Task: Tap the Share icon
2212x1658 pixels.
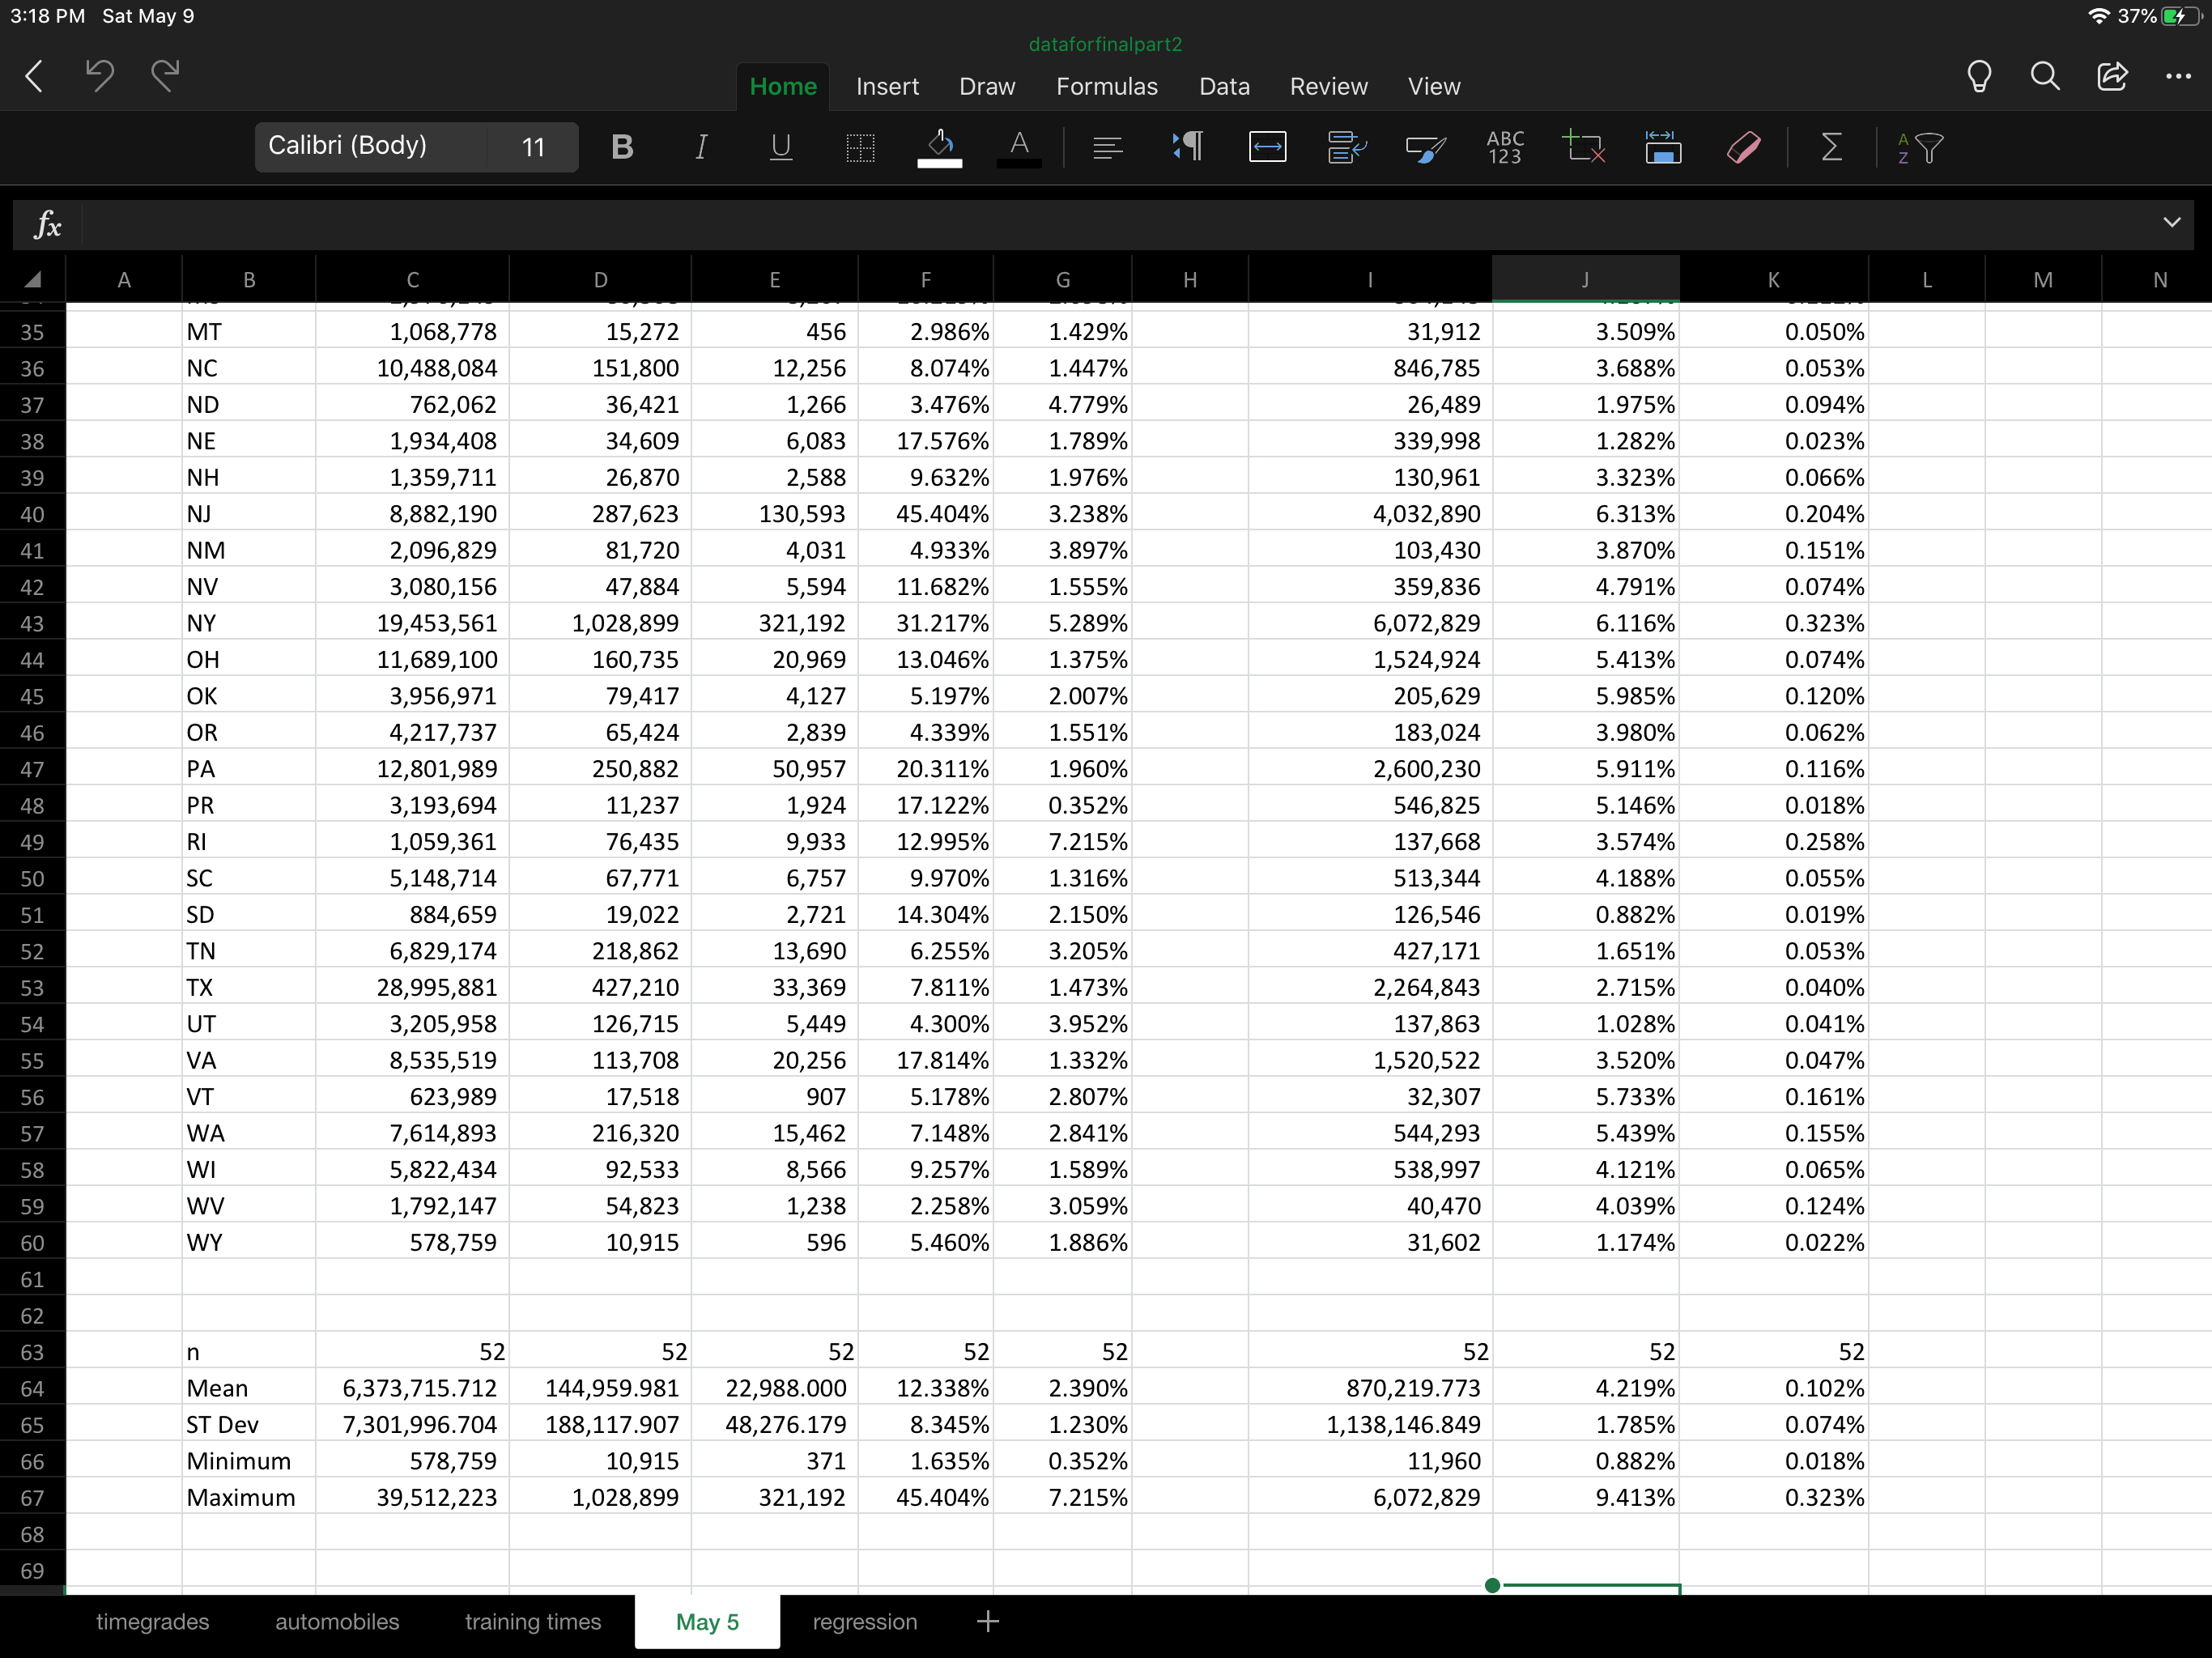Action: click(2112, 77)
